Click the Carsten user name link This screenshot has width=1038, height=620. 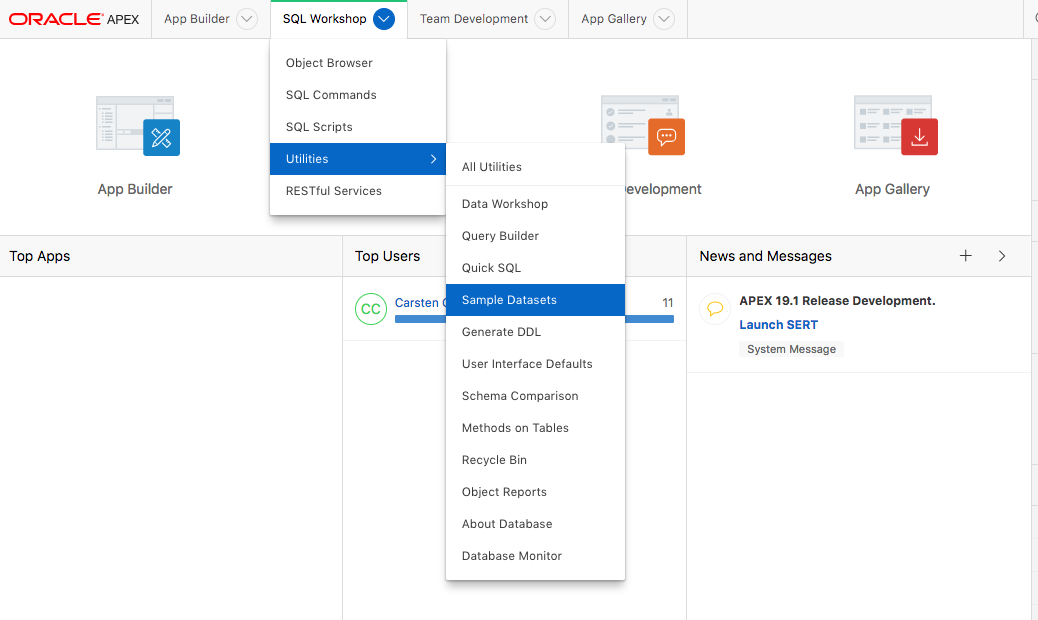pos(418,302)
